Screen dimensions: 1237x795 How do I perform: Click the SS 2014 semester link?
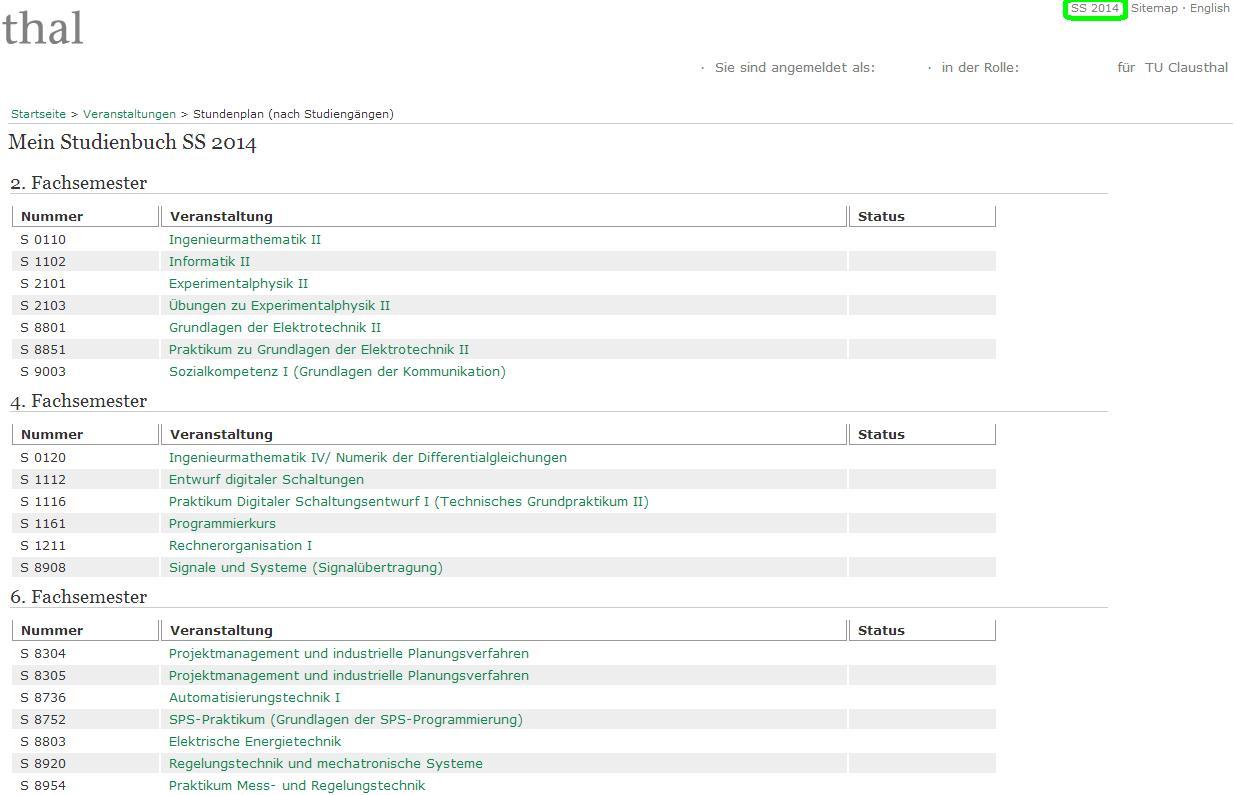click(x=1094, y=9)
